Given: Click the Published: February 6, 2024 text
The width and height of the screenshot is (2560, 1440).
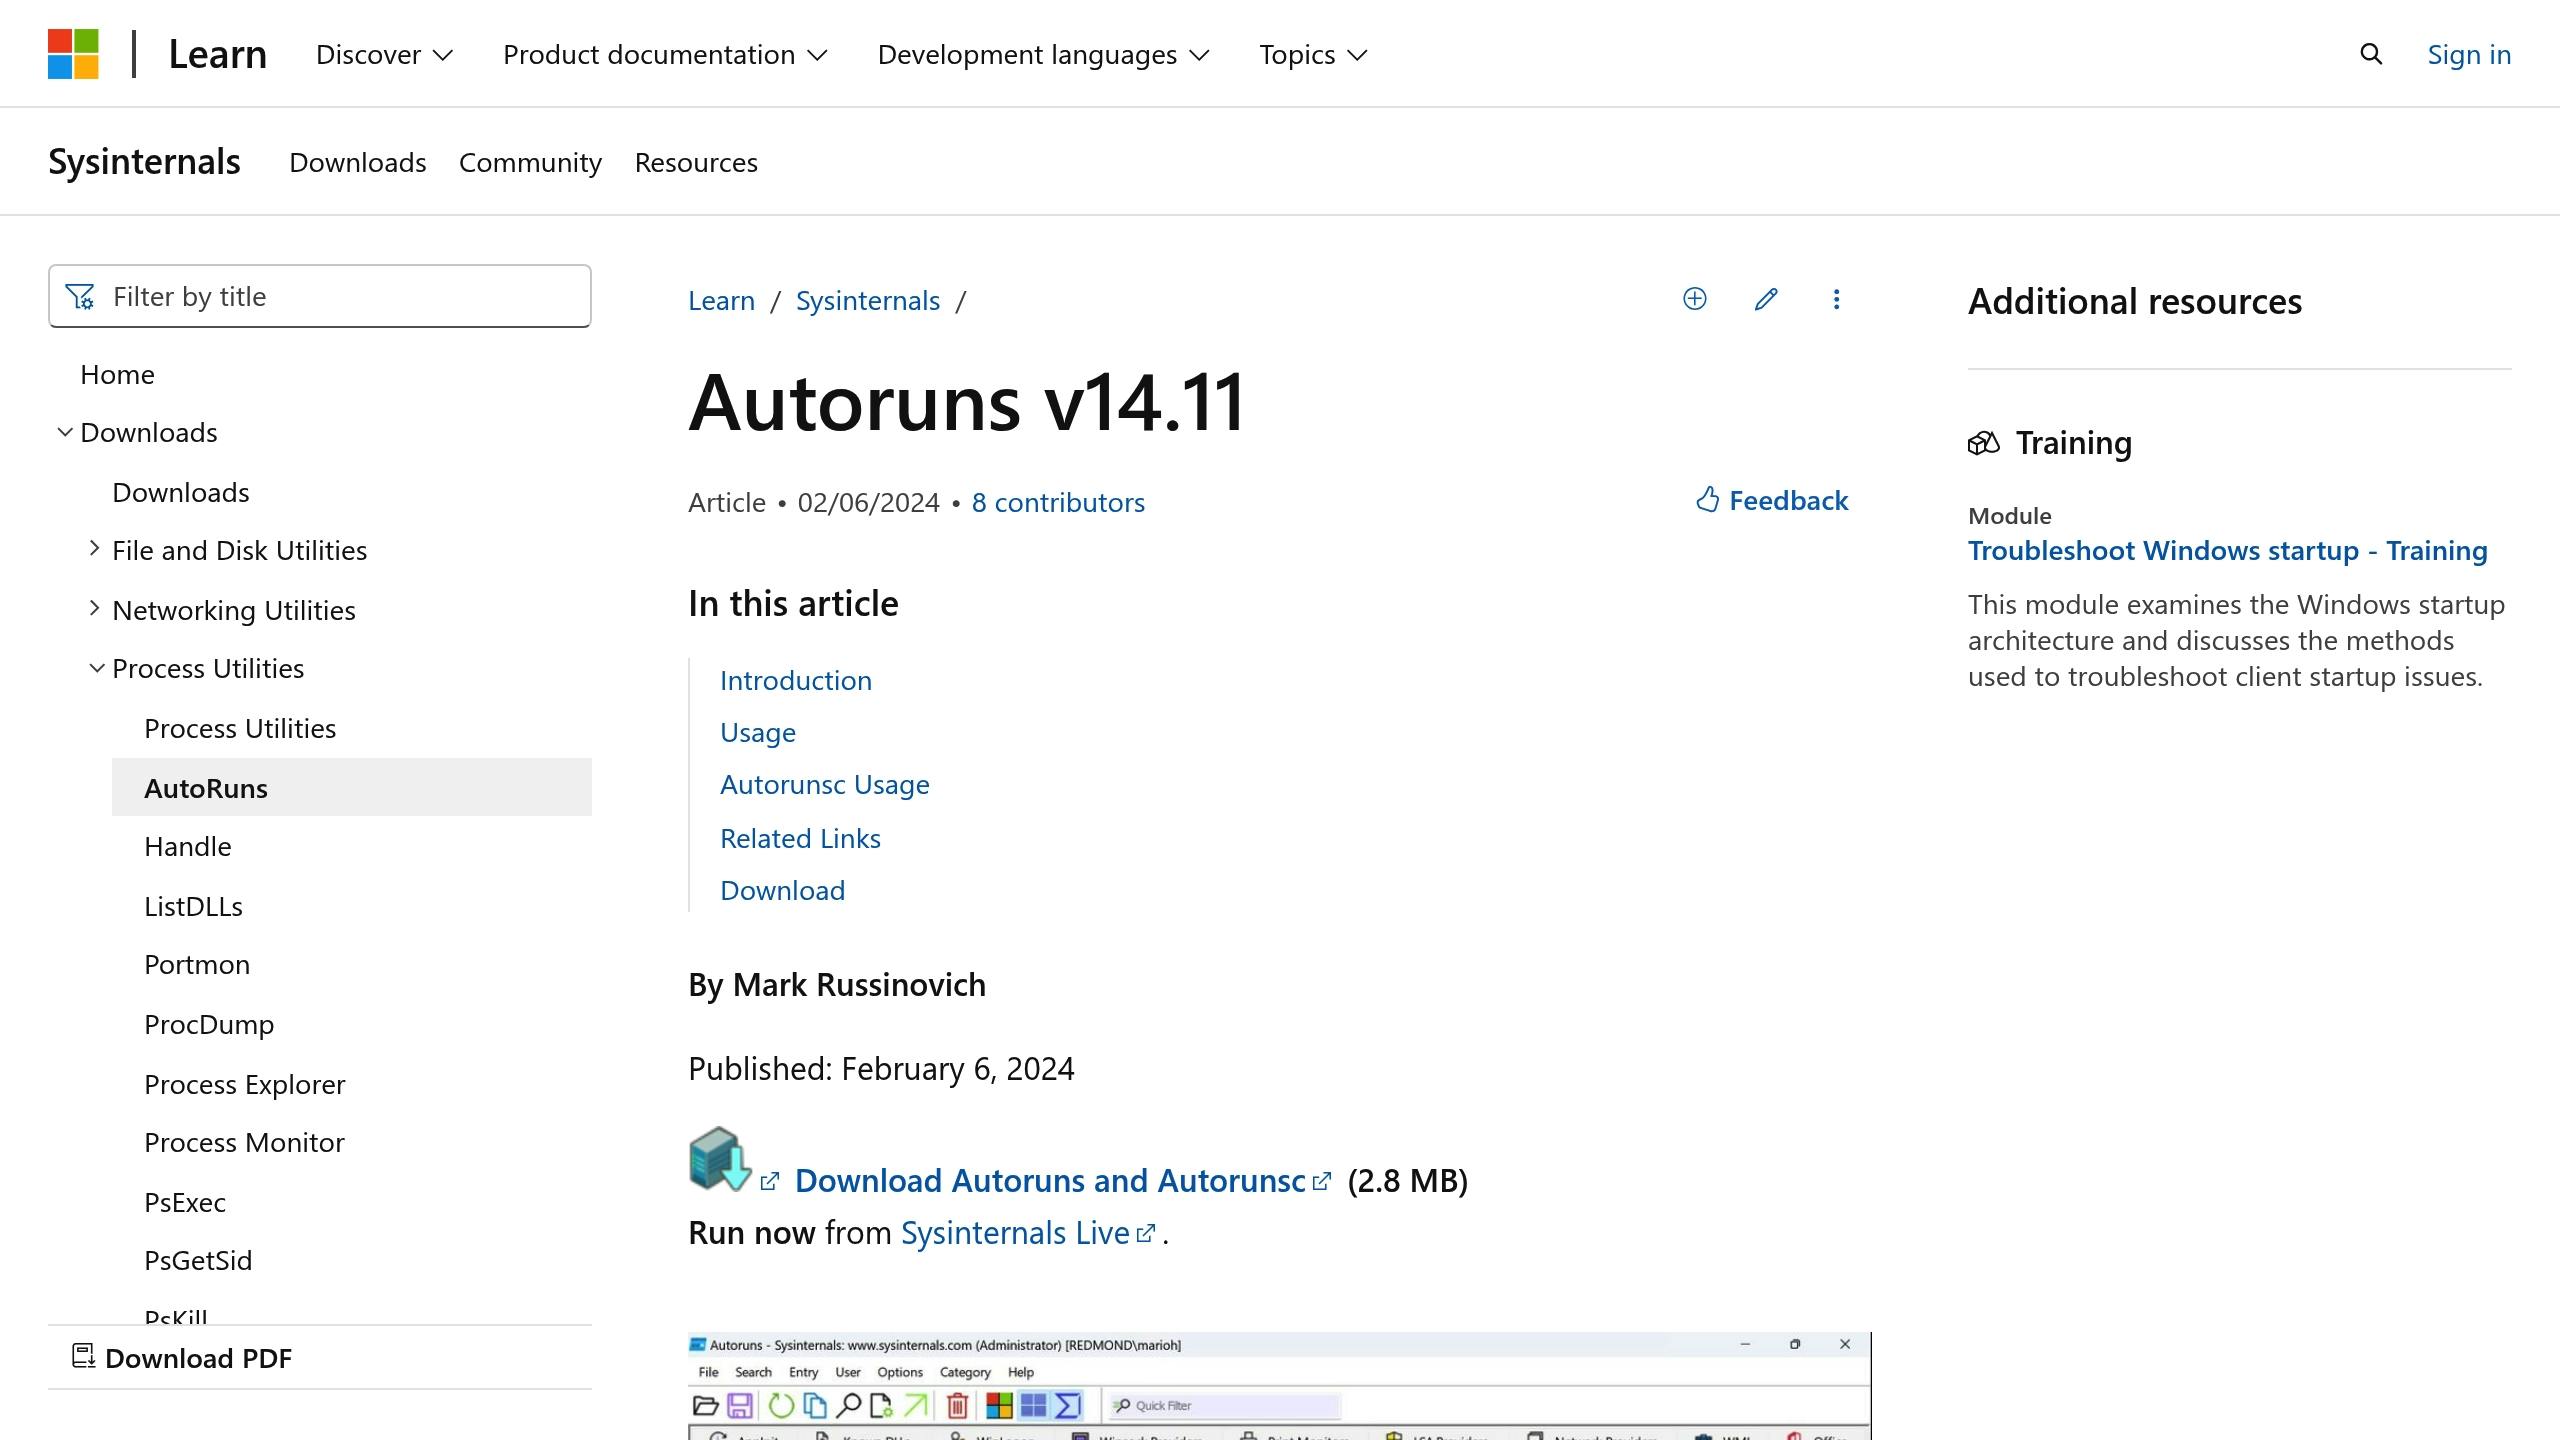Looking at the screenshot, I should pyautogui.click(x=881, y=1068).
